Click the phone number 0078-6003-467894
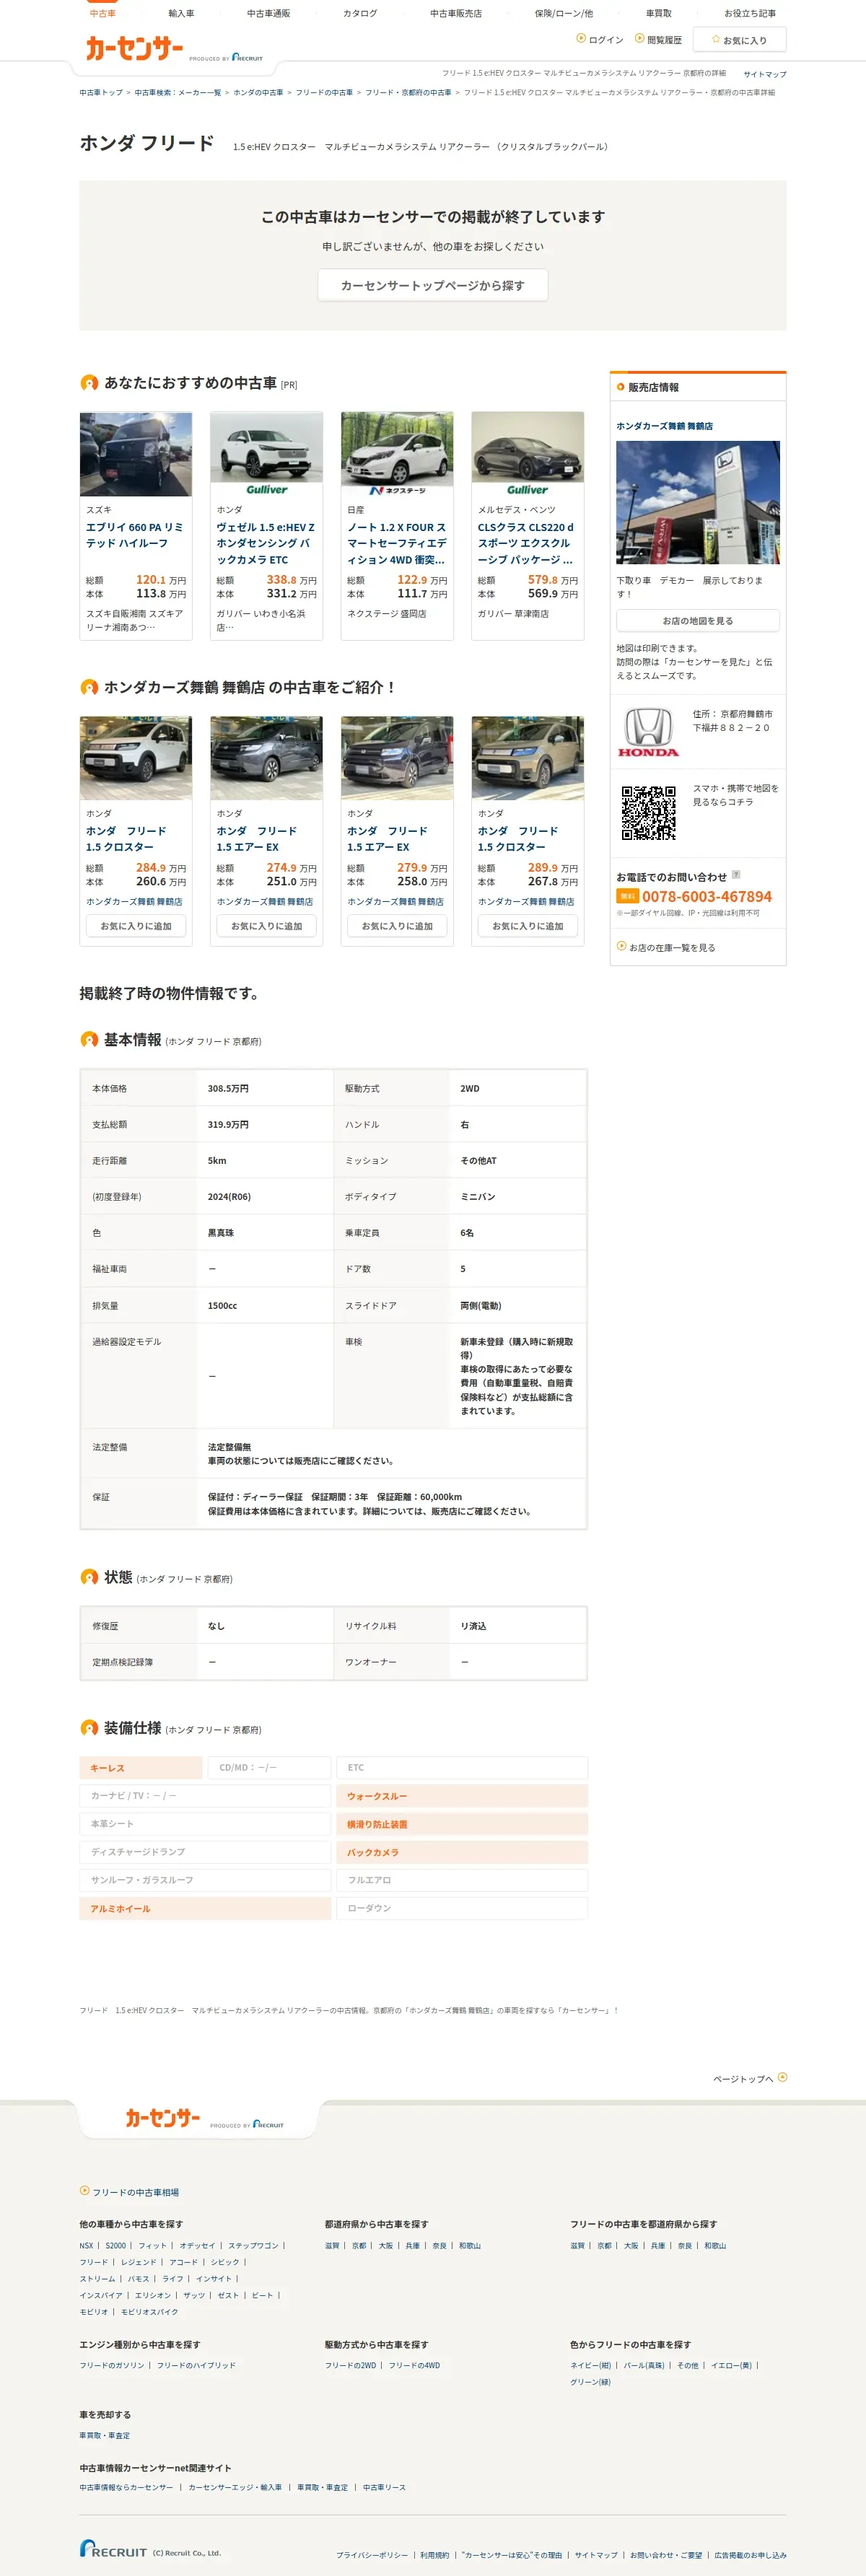This screenshot has height=2576, width=866. [x=706, y=896]
